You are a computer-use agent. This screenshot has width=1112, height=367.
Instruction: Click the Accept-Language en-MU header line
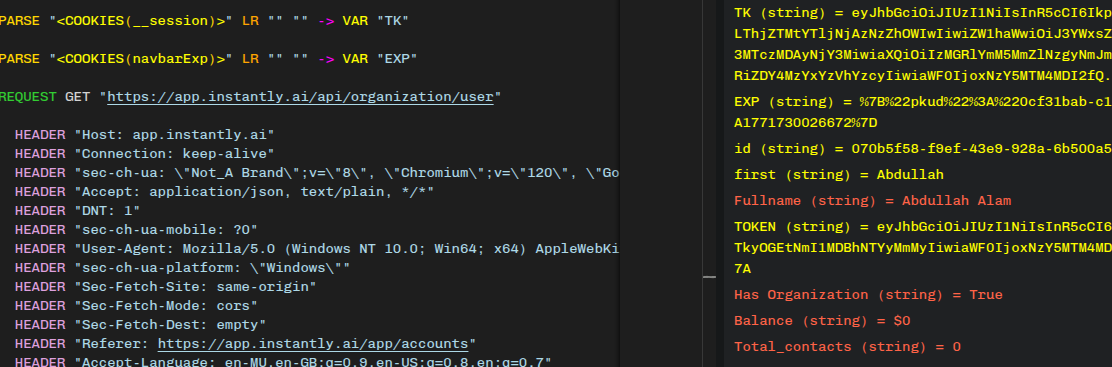click(x=283, y=361)
